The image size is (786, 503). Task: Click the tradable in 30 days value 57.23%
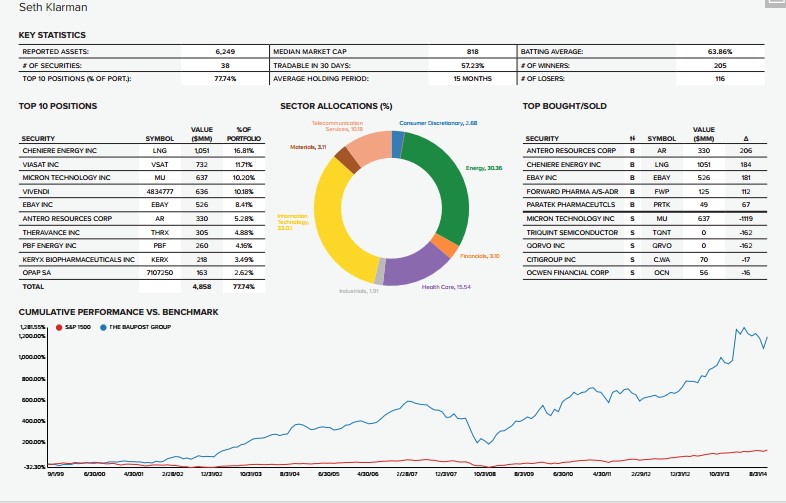pyautogui.click(x=472, y=65)
